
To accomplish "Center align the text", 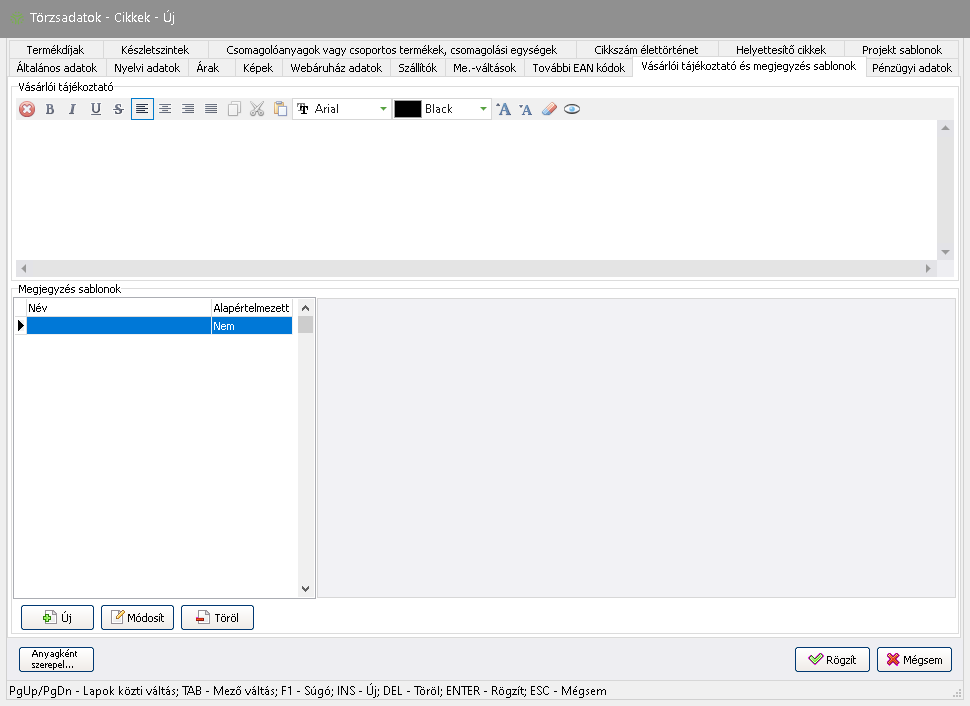I will (165, 109).
